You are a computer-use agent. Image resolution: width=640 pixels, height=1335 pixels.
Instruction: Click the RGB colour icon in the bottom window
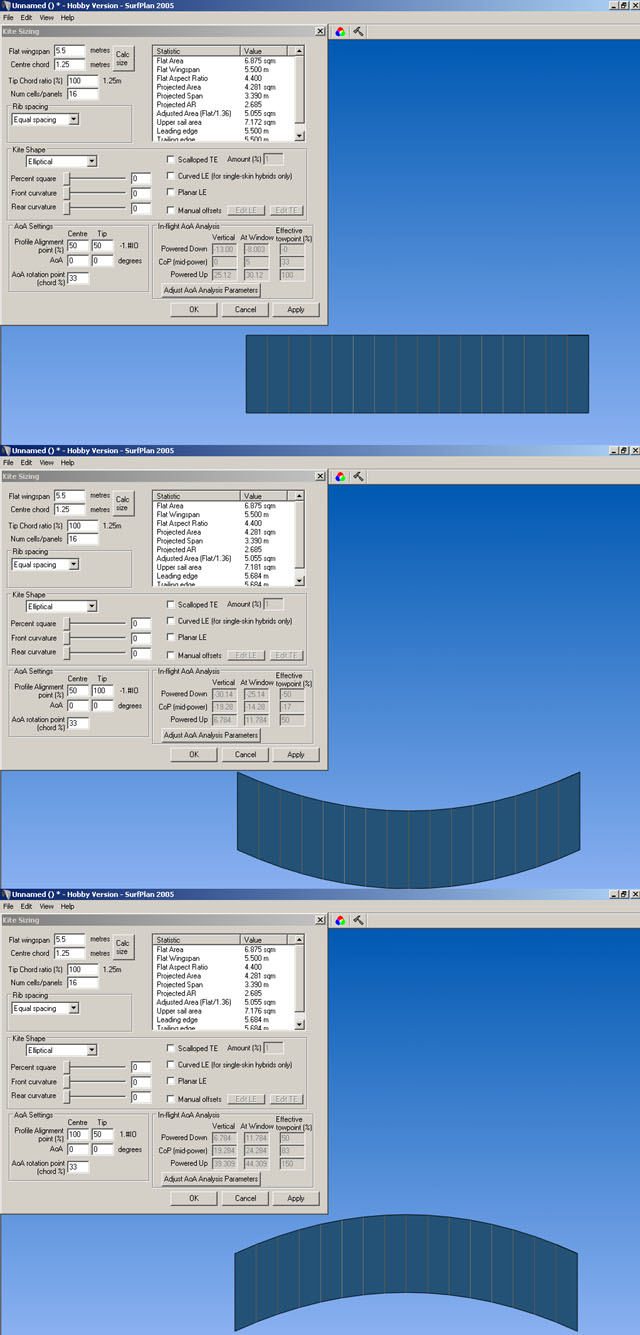340,920
